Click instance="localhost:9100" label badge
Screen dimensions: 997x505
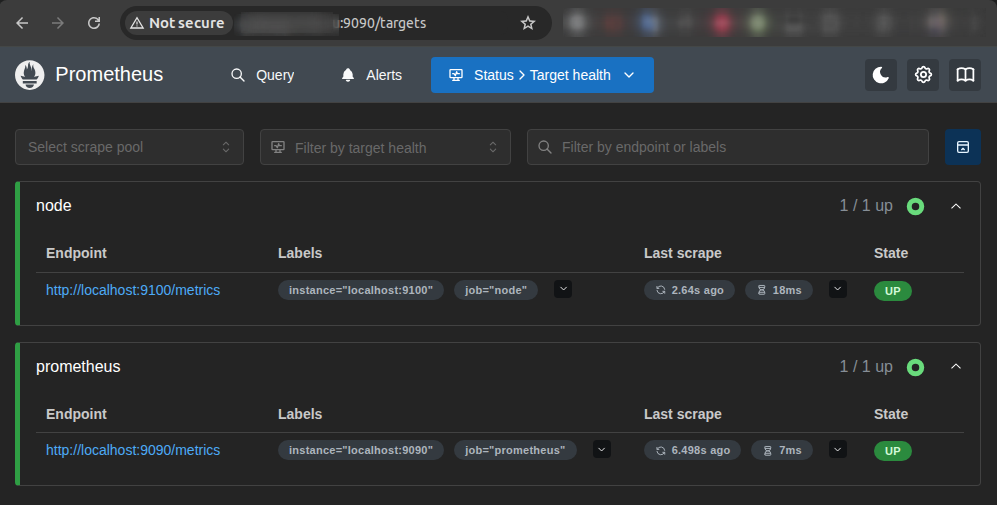[x=361, y=290]
